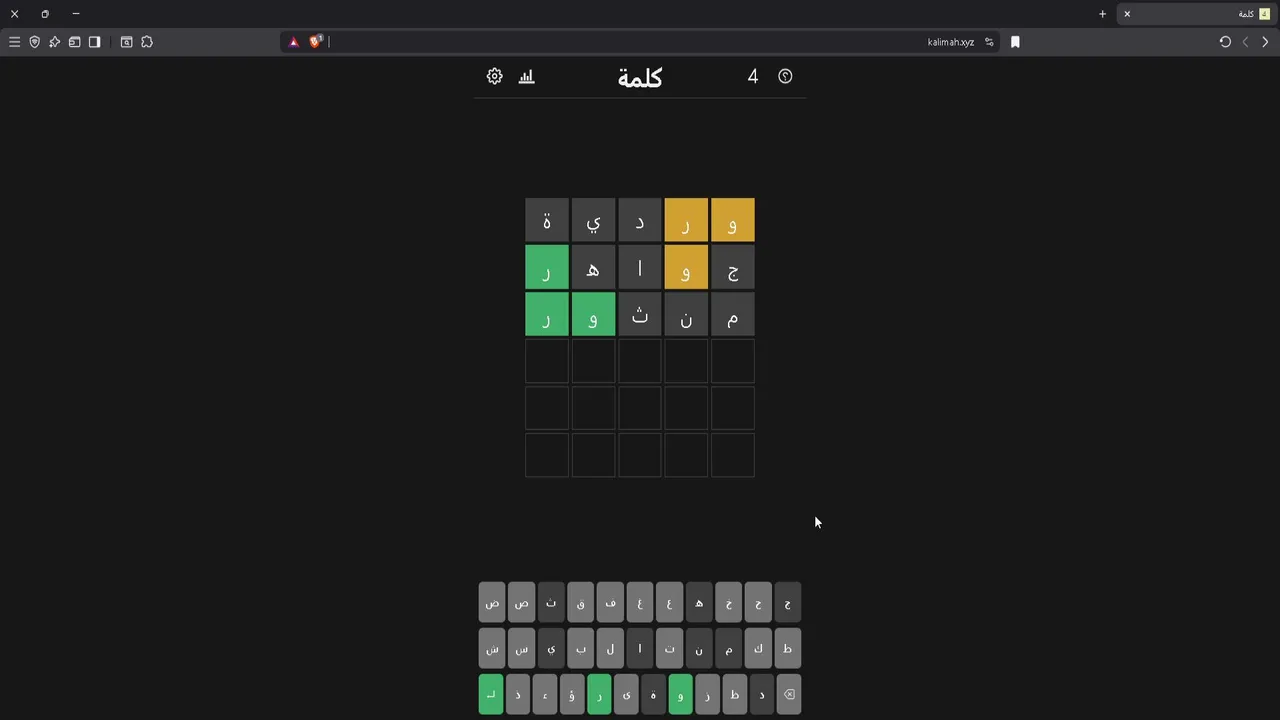The height and width of the screenshot is (720, 1280).
Task: Tap the ز keyboard key
Action: 707,694
